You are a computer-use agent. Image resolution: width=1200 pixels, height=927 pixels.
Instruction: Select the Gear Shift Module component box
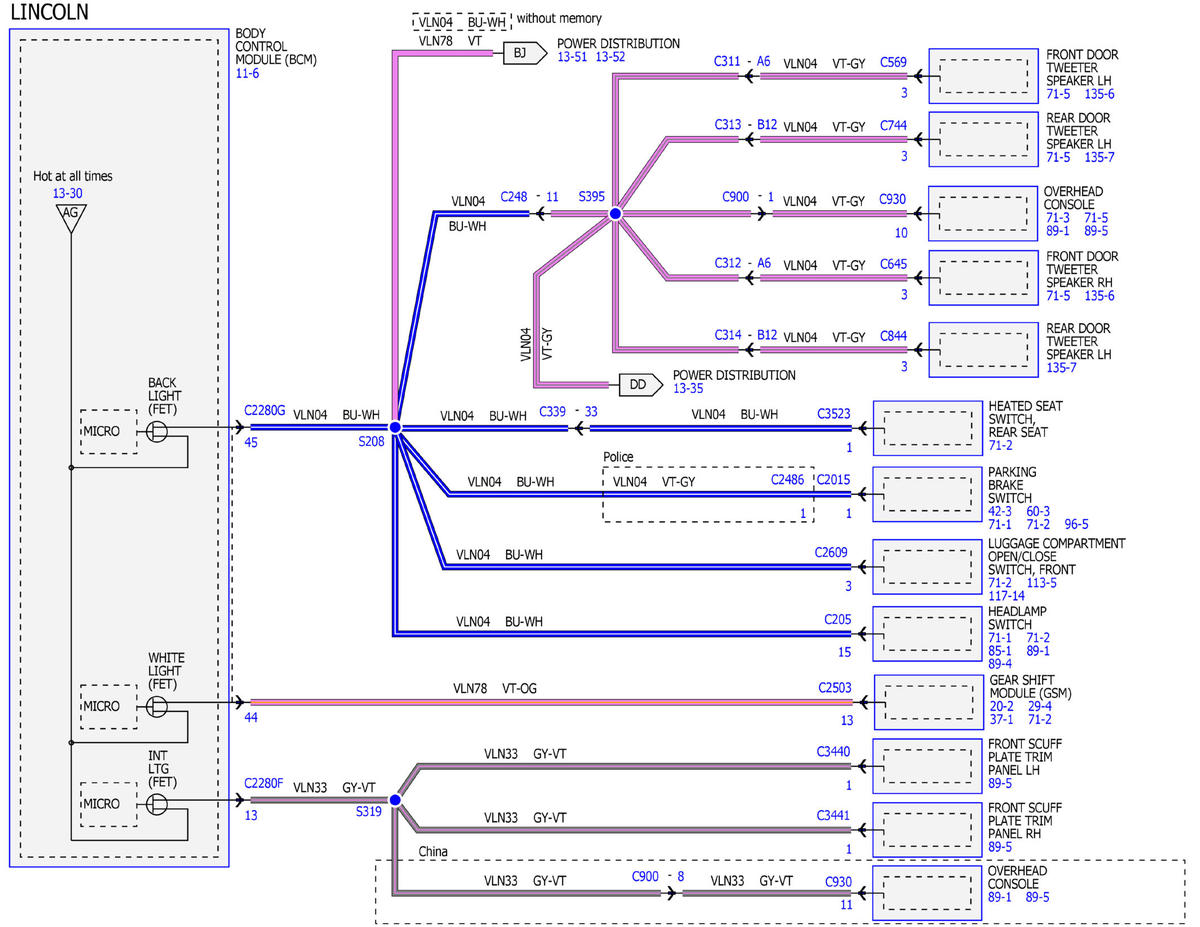(928, 703)
